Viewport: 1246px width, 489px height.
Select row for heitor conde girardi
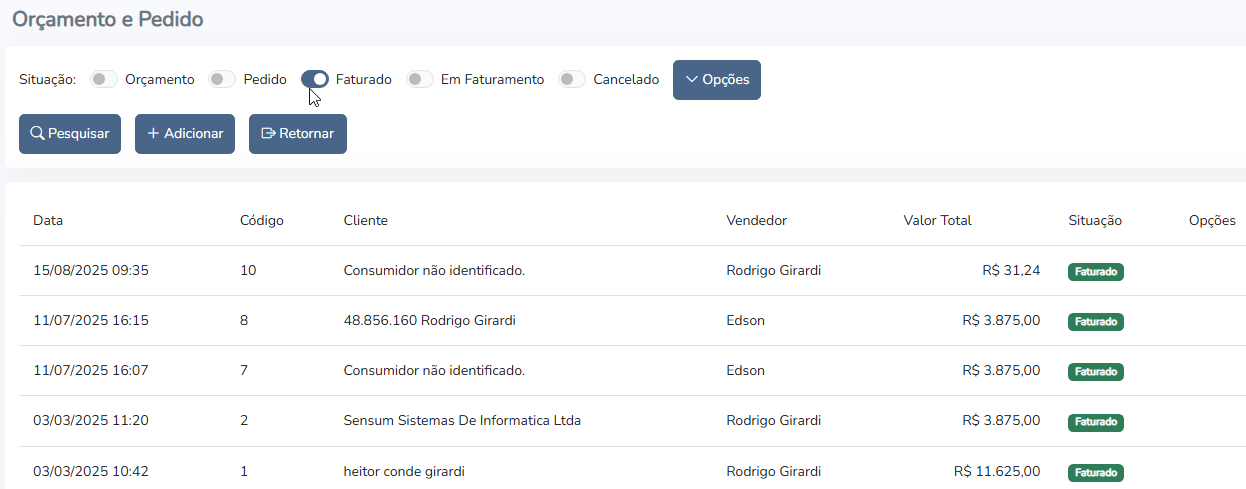403,472
